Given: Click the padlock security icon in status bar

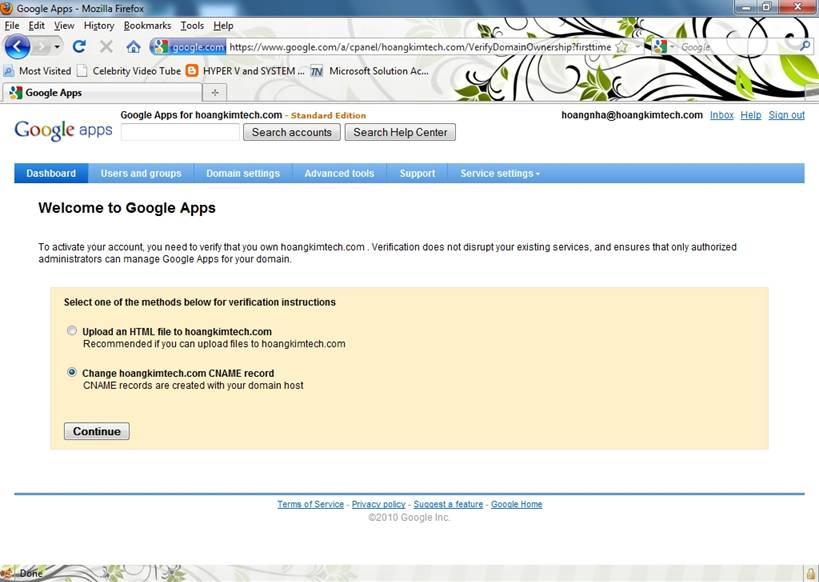Looking at the screenshot, I should point(810,573).
